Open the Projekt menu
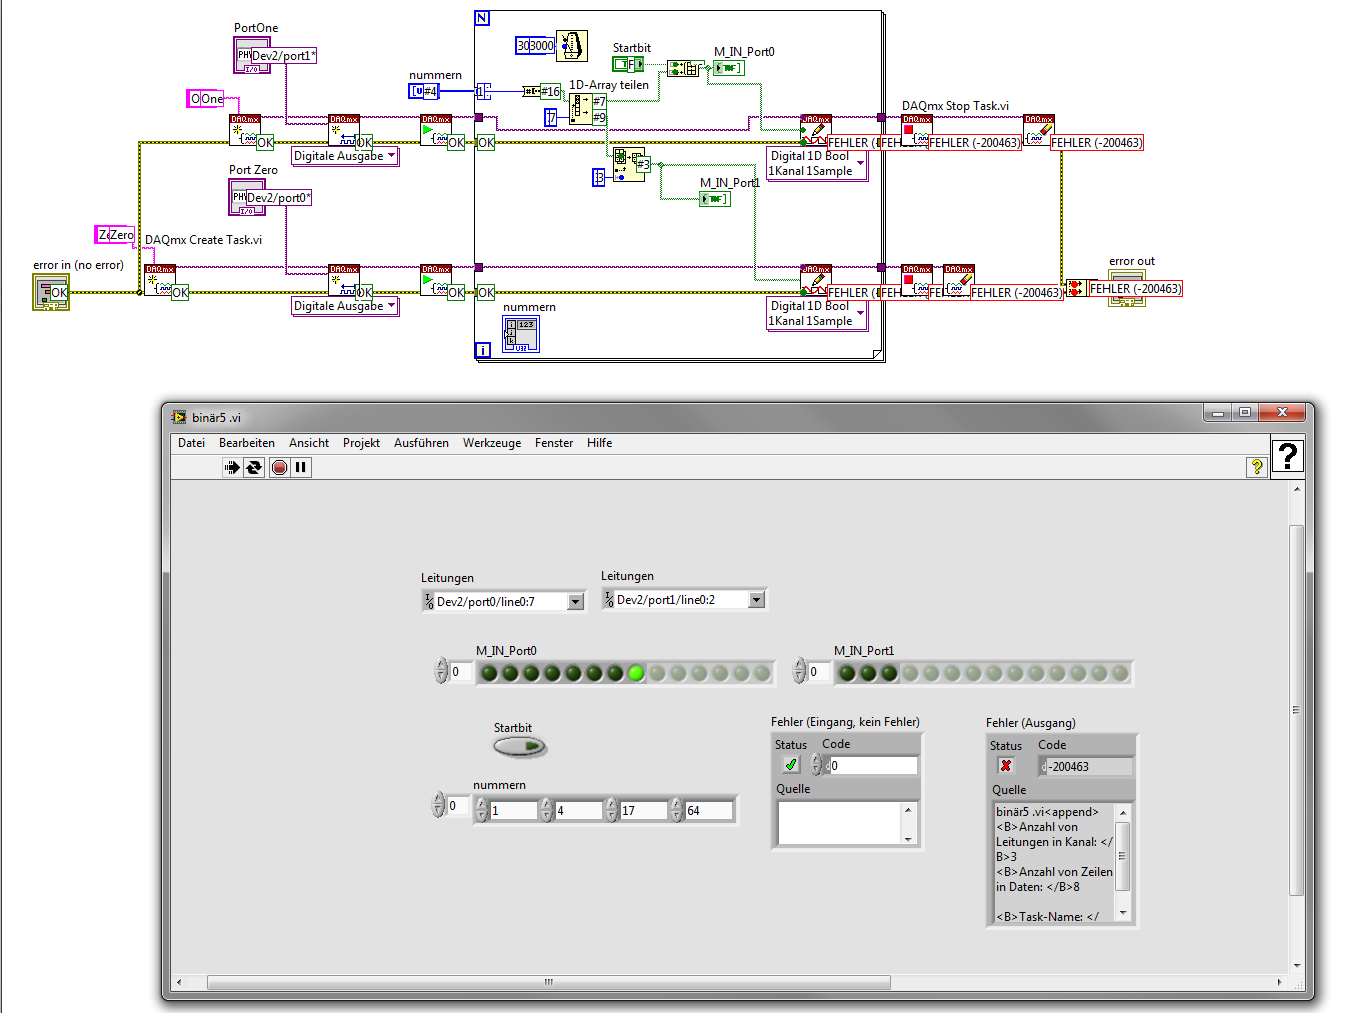Image resolution: width=1372 pixels, height=1013 pixels. (x=361, y=443)
